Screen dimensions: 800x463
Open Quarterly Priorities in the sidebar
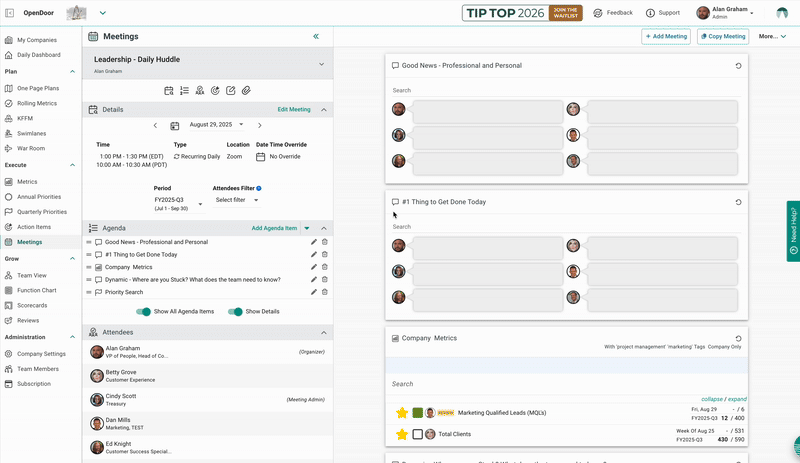(x=41, y=212)
